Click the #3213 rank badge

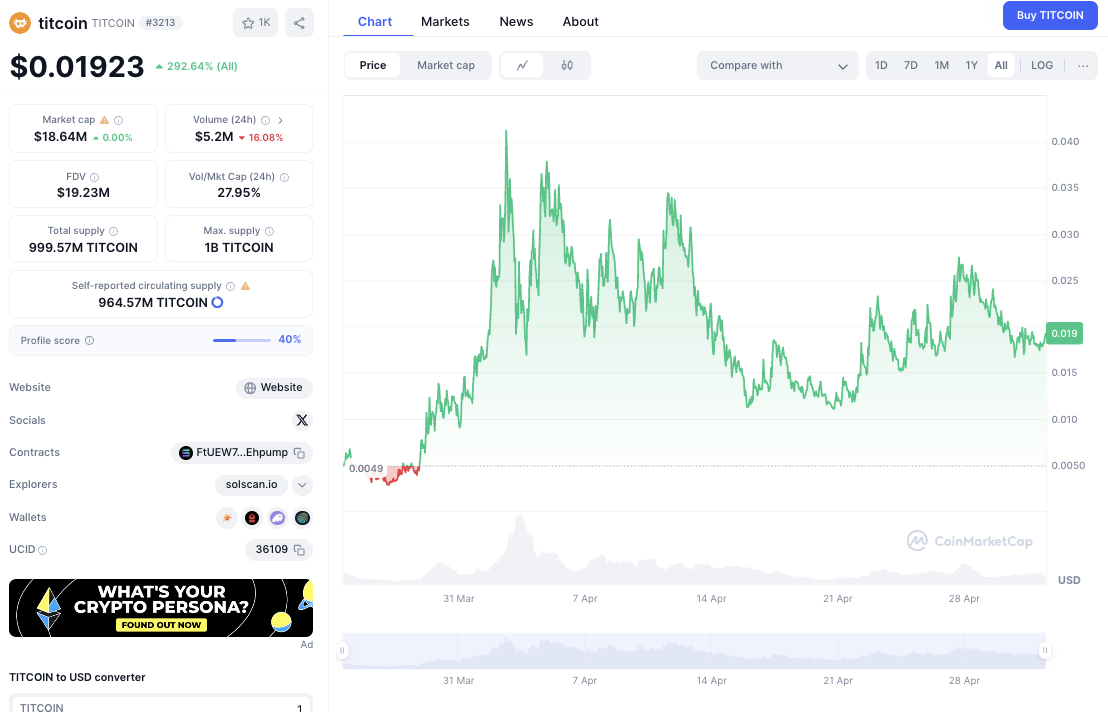click(160, 23)
